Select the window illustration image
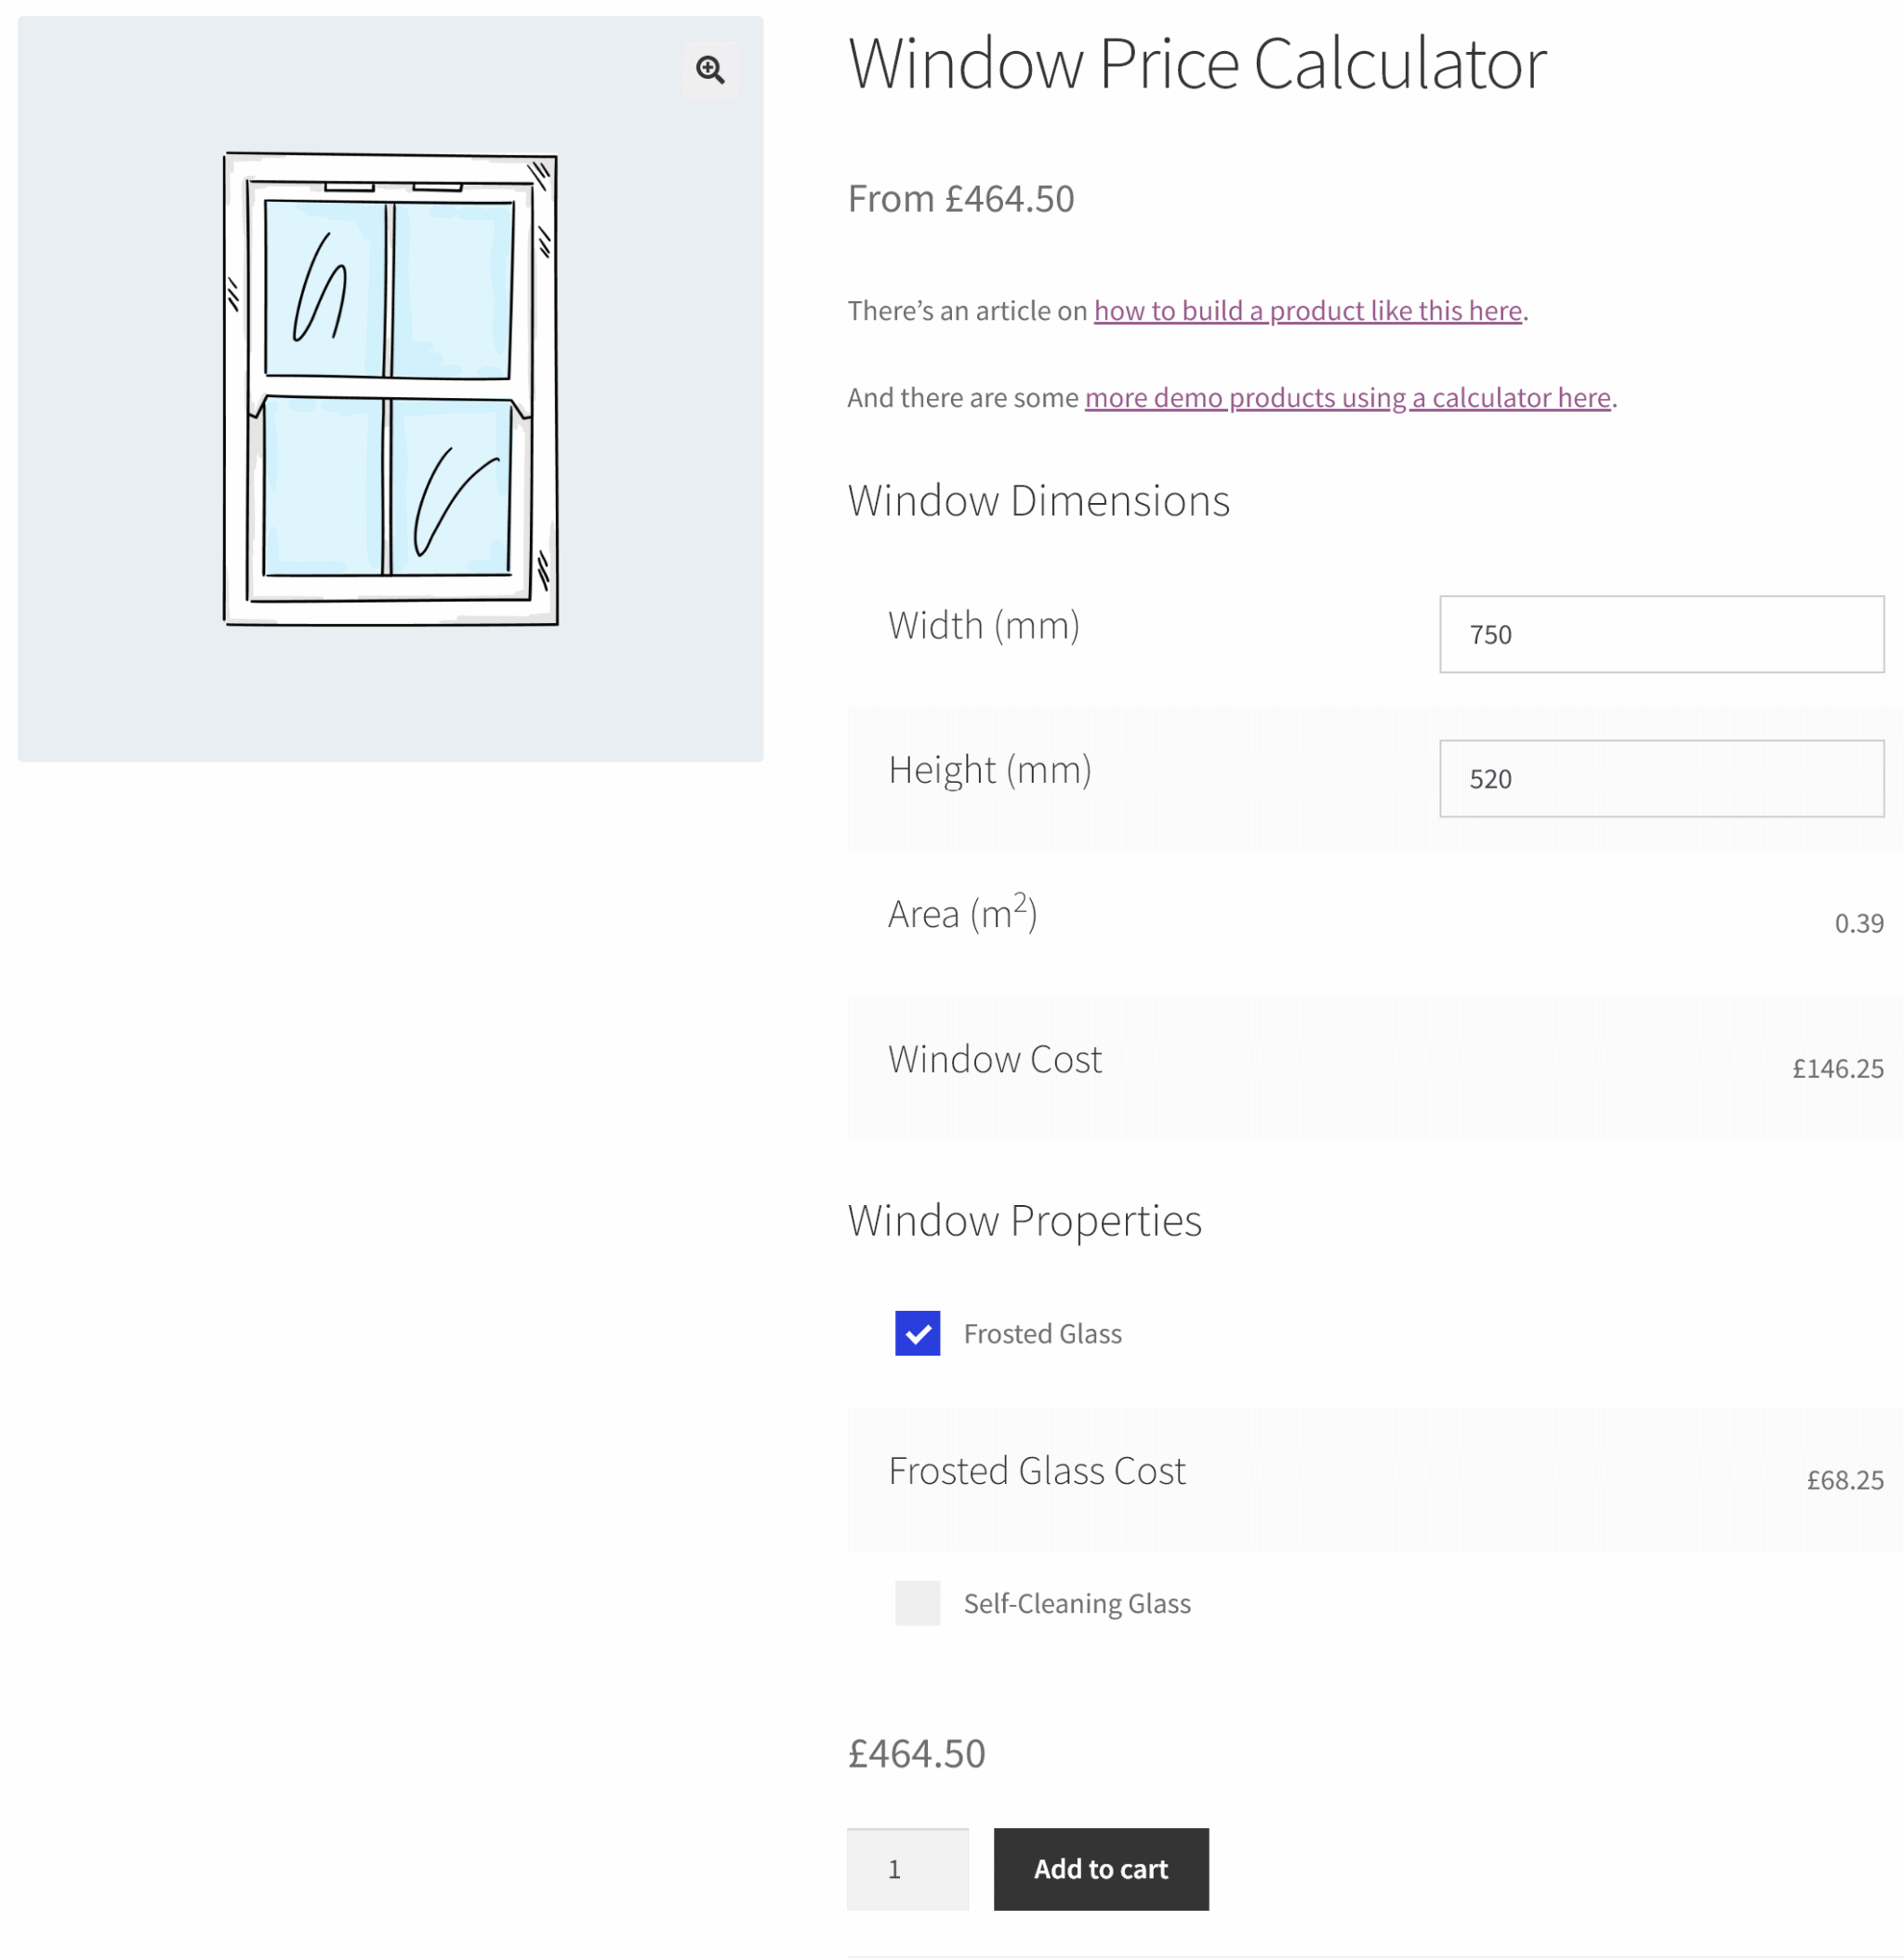Screen dimensions: 1904x1960 coord(388,390)
